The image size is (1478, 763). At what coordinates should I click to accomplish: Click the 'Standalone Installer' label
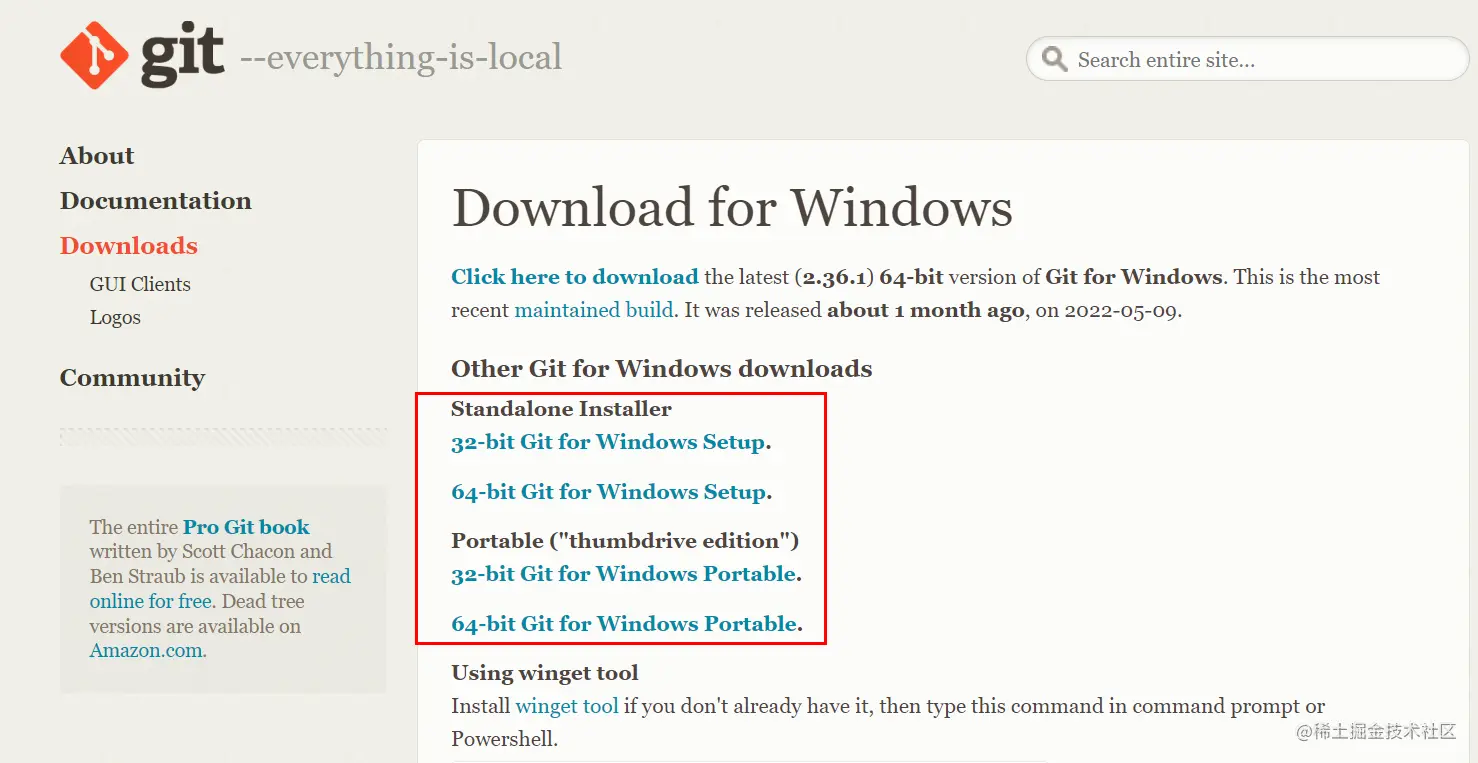(x=561, y=409)
